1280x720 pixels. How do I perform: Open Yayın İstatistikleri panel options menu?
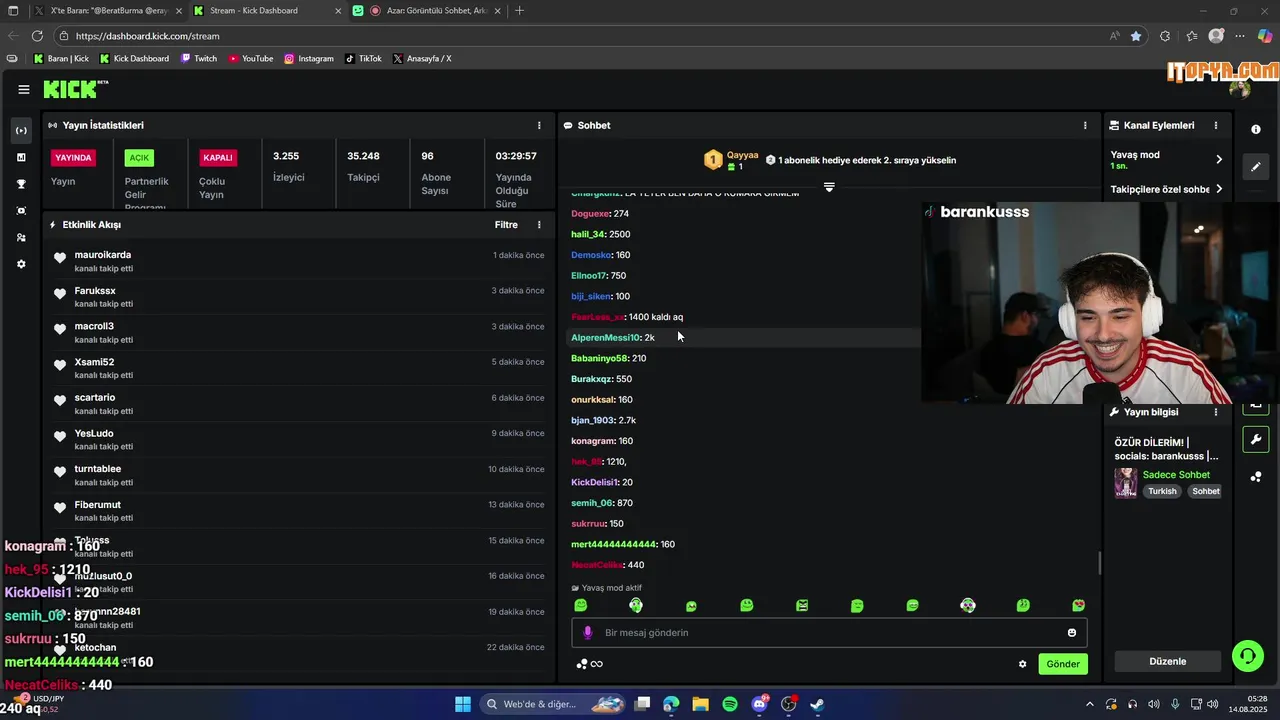click(x=539, y=125)
